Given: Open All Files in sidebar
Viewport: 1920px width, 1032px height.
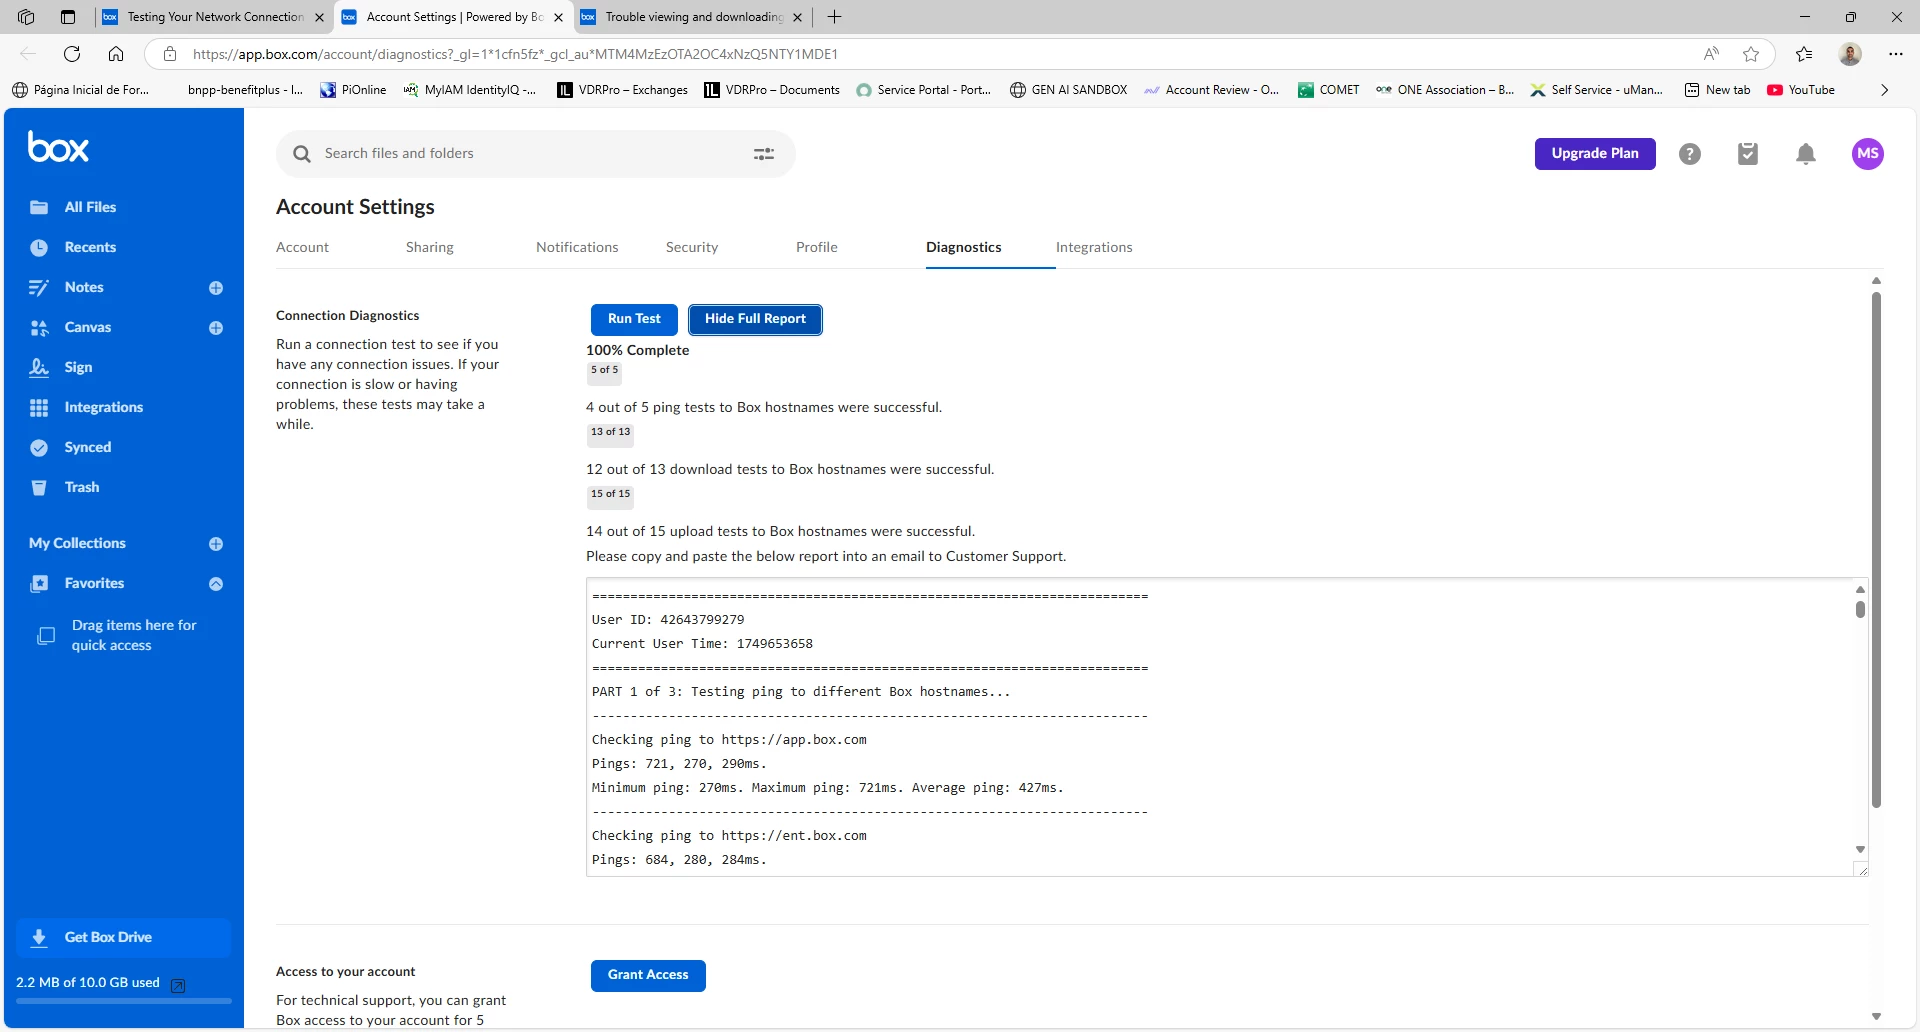Looking at the screenshot, I should point(90,207).
